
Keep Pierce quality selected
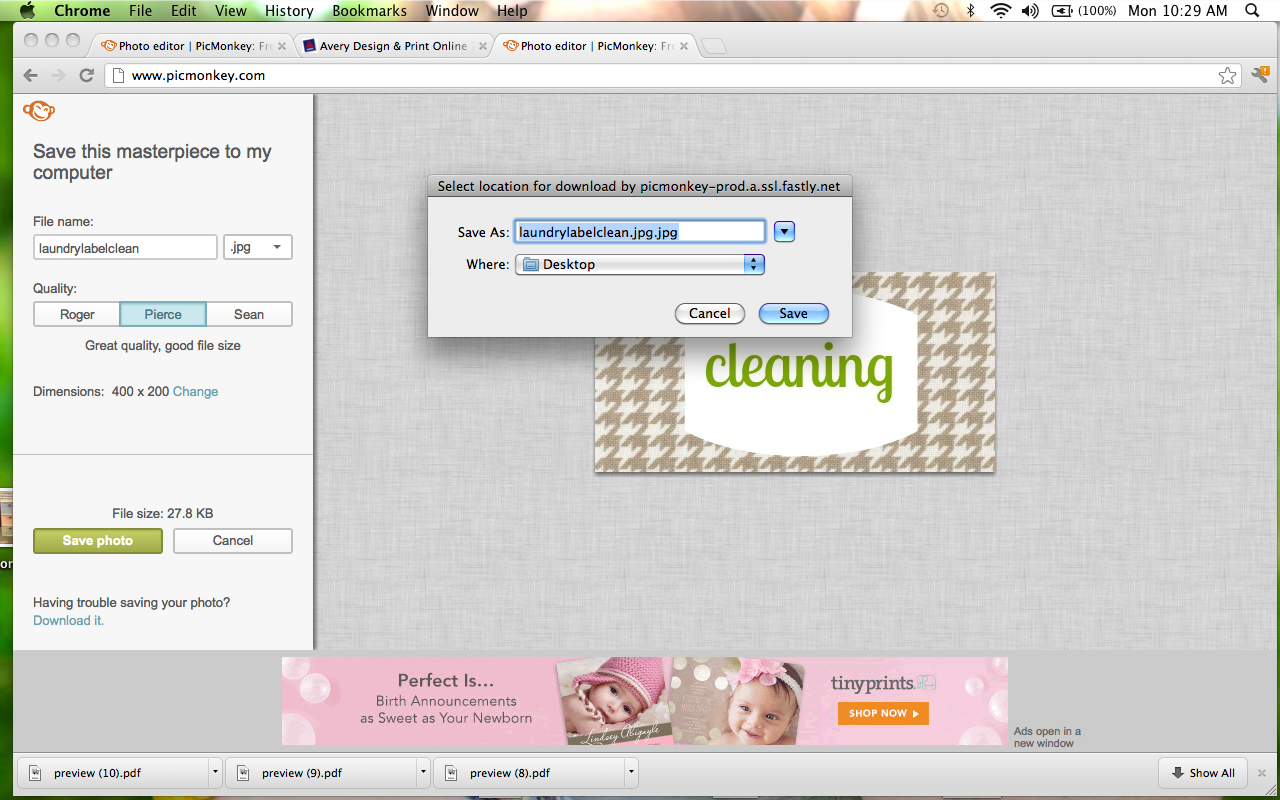tap(162, 313)
